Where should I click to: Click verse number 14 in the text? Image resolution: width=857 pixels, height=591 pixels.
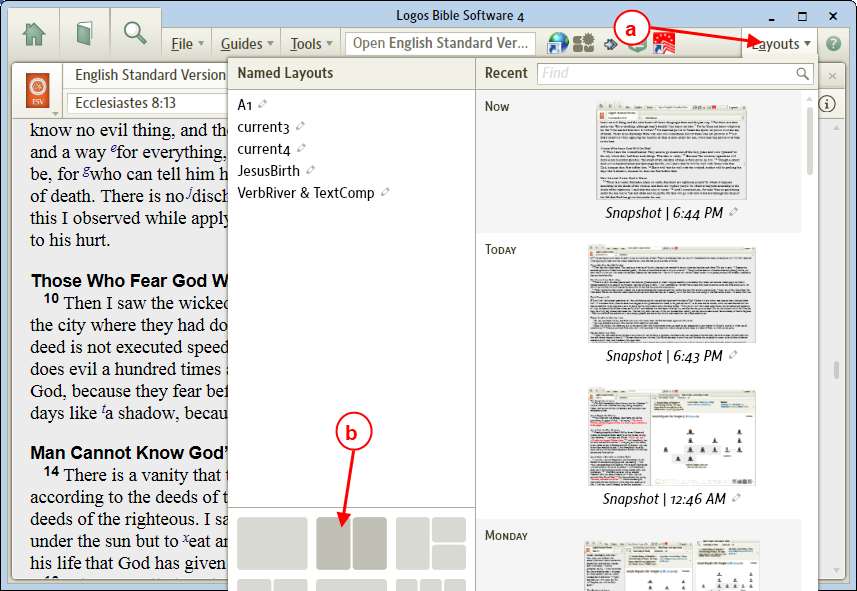pos(51,471)
